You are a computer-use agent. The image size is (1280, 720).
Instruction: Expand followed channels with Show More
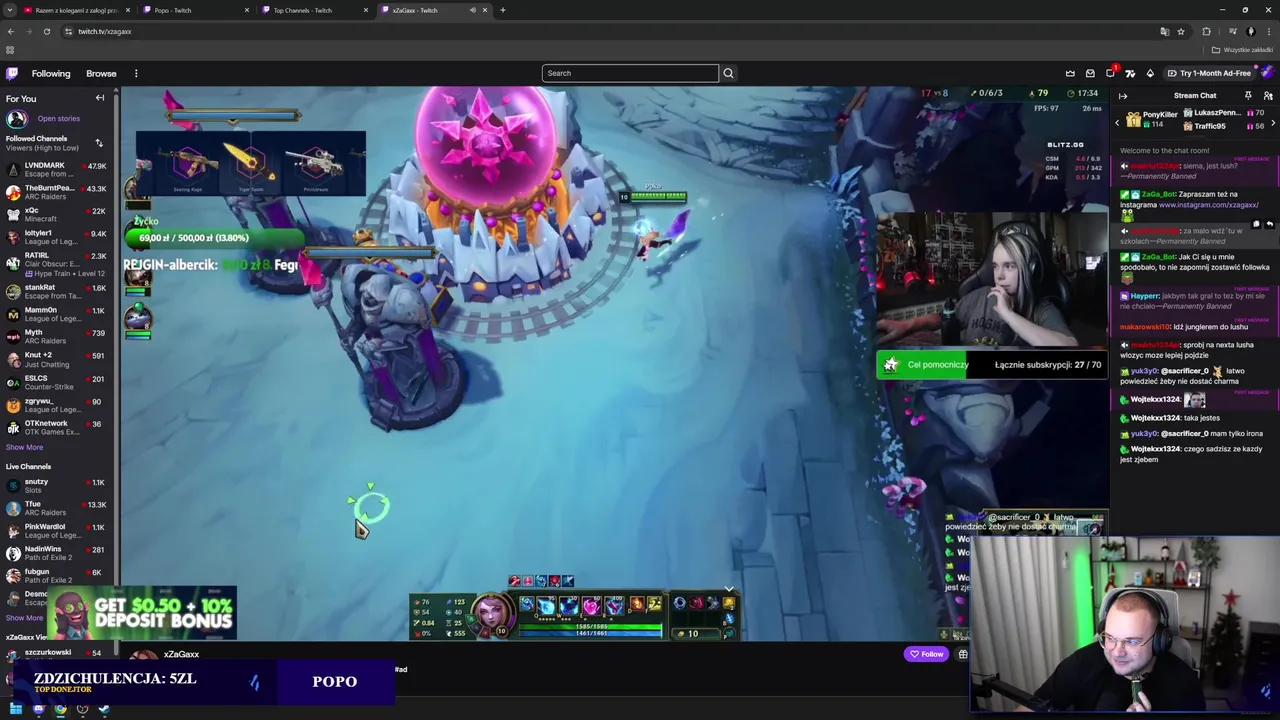(x=24, y=447)
